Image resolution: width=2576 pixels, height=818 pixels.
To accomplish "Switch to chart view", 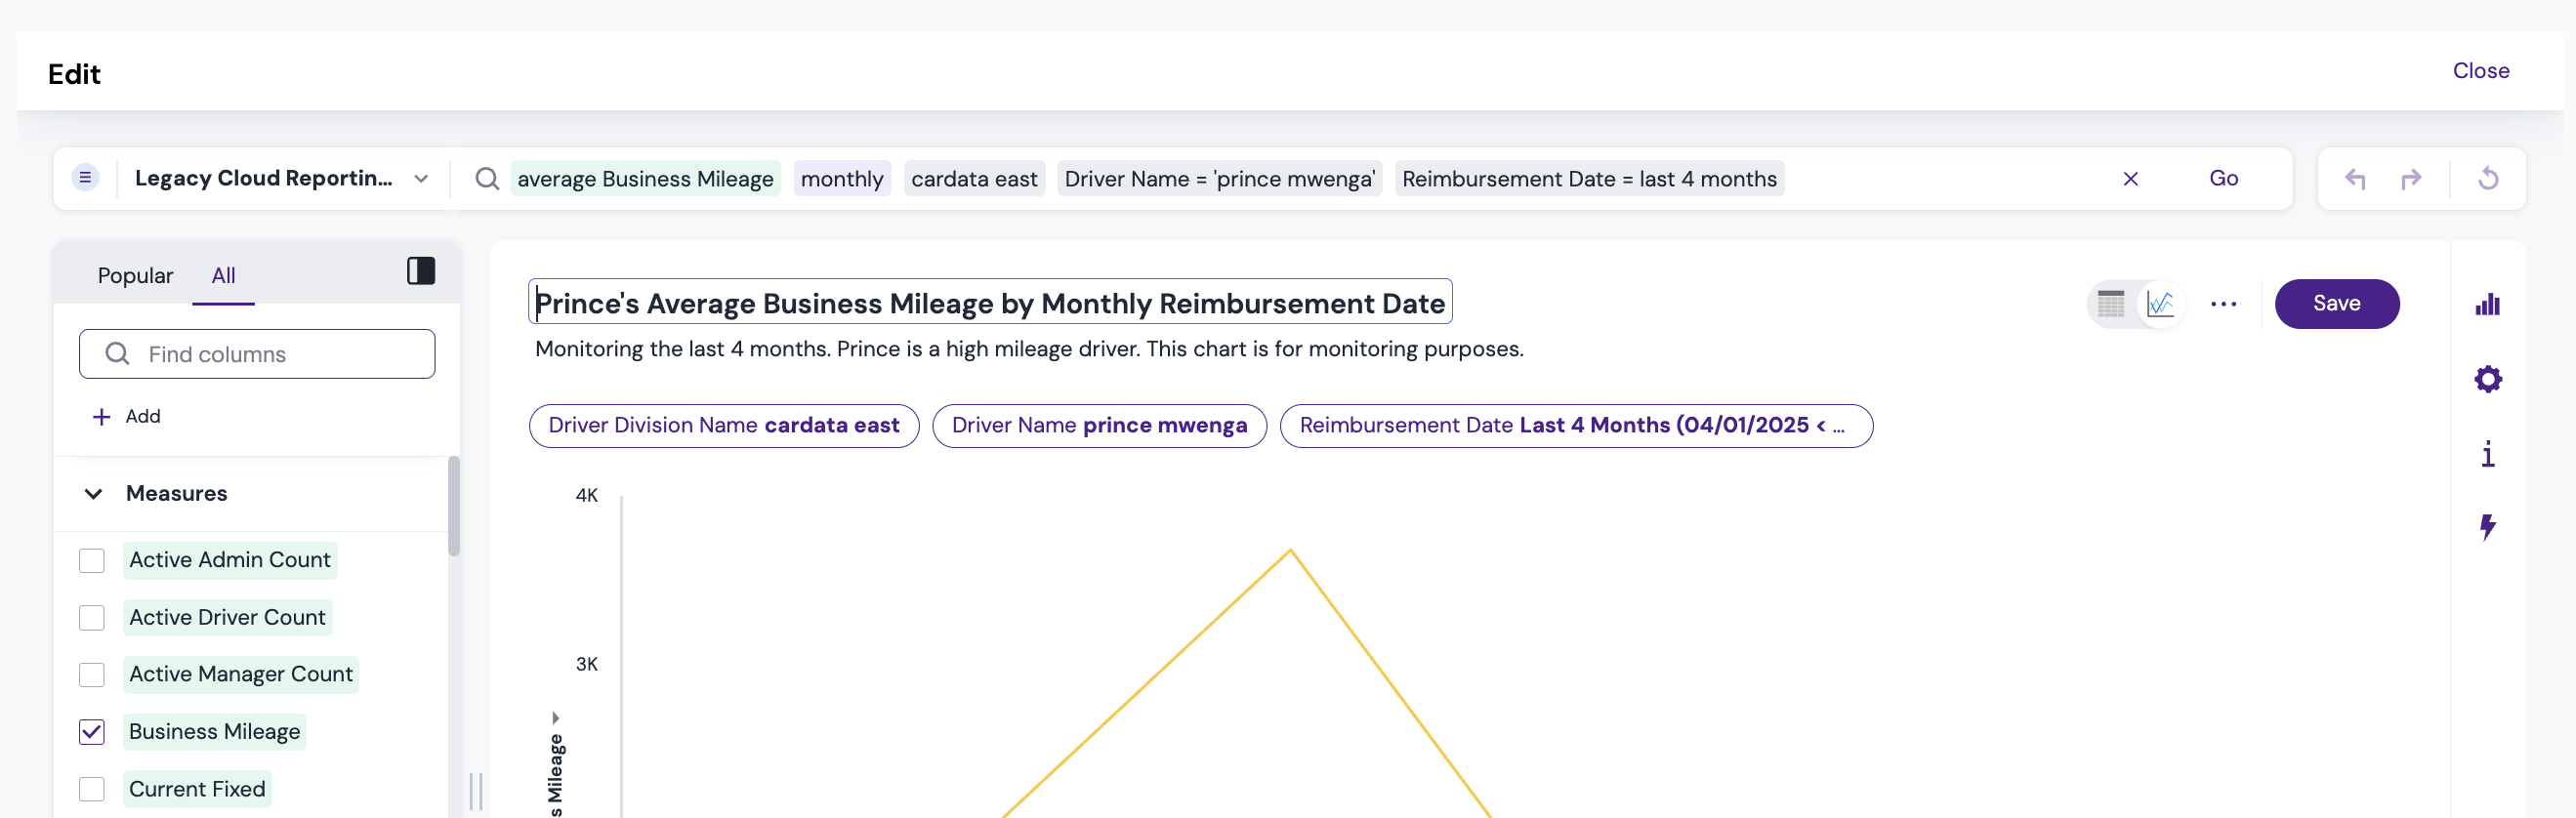I will [x=2160, y=304].
